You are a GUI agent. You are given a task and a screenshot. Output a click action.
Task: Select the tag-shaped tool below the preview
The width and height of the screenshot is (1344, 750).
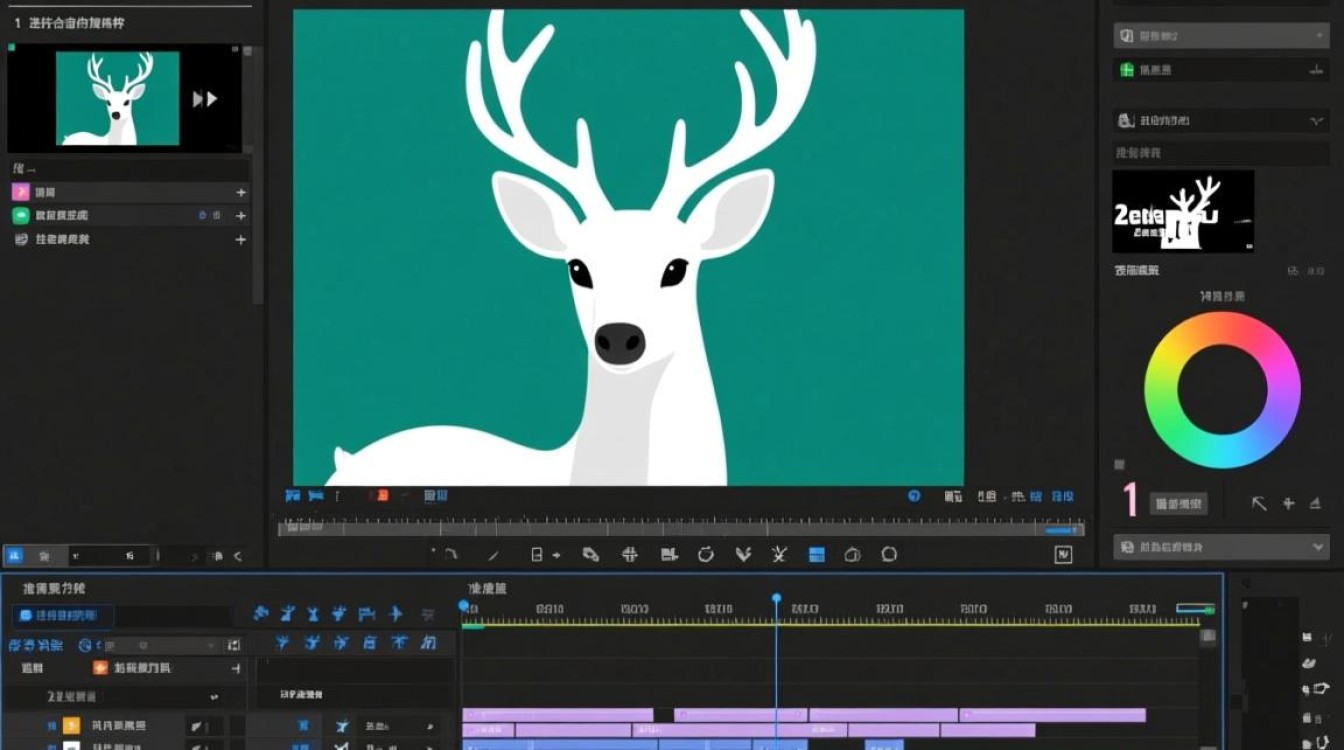pyautogui.click(x=591, y=554)
